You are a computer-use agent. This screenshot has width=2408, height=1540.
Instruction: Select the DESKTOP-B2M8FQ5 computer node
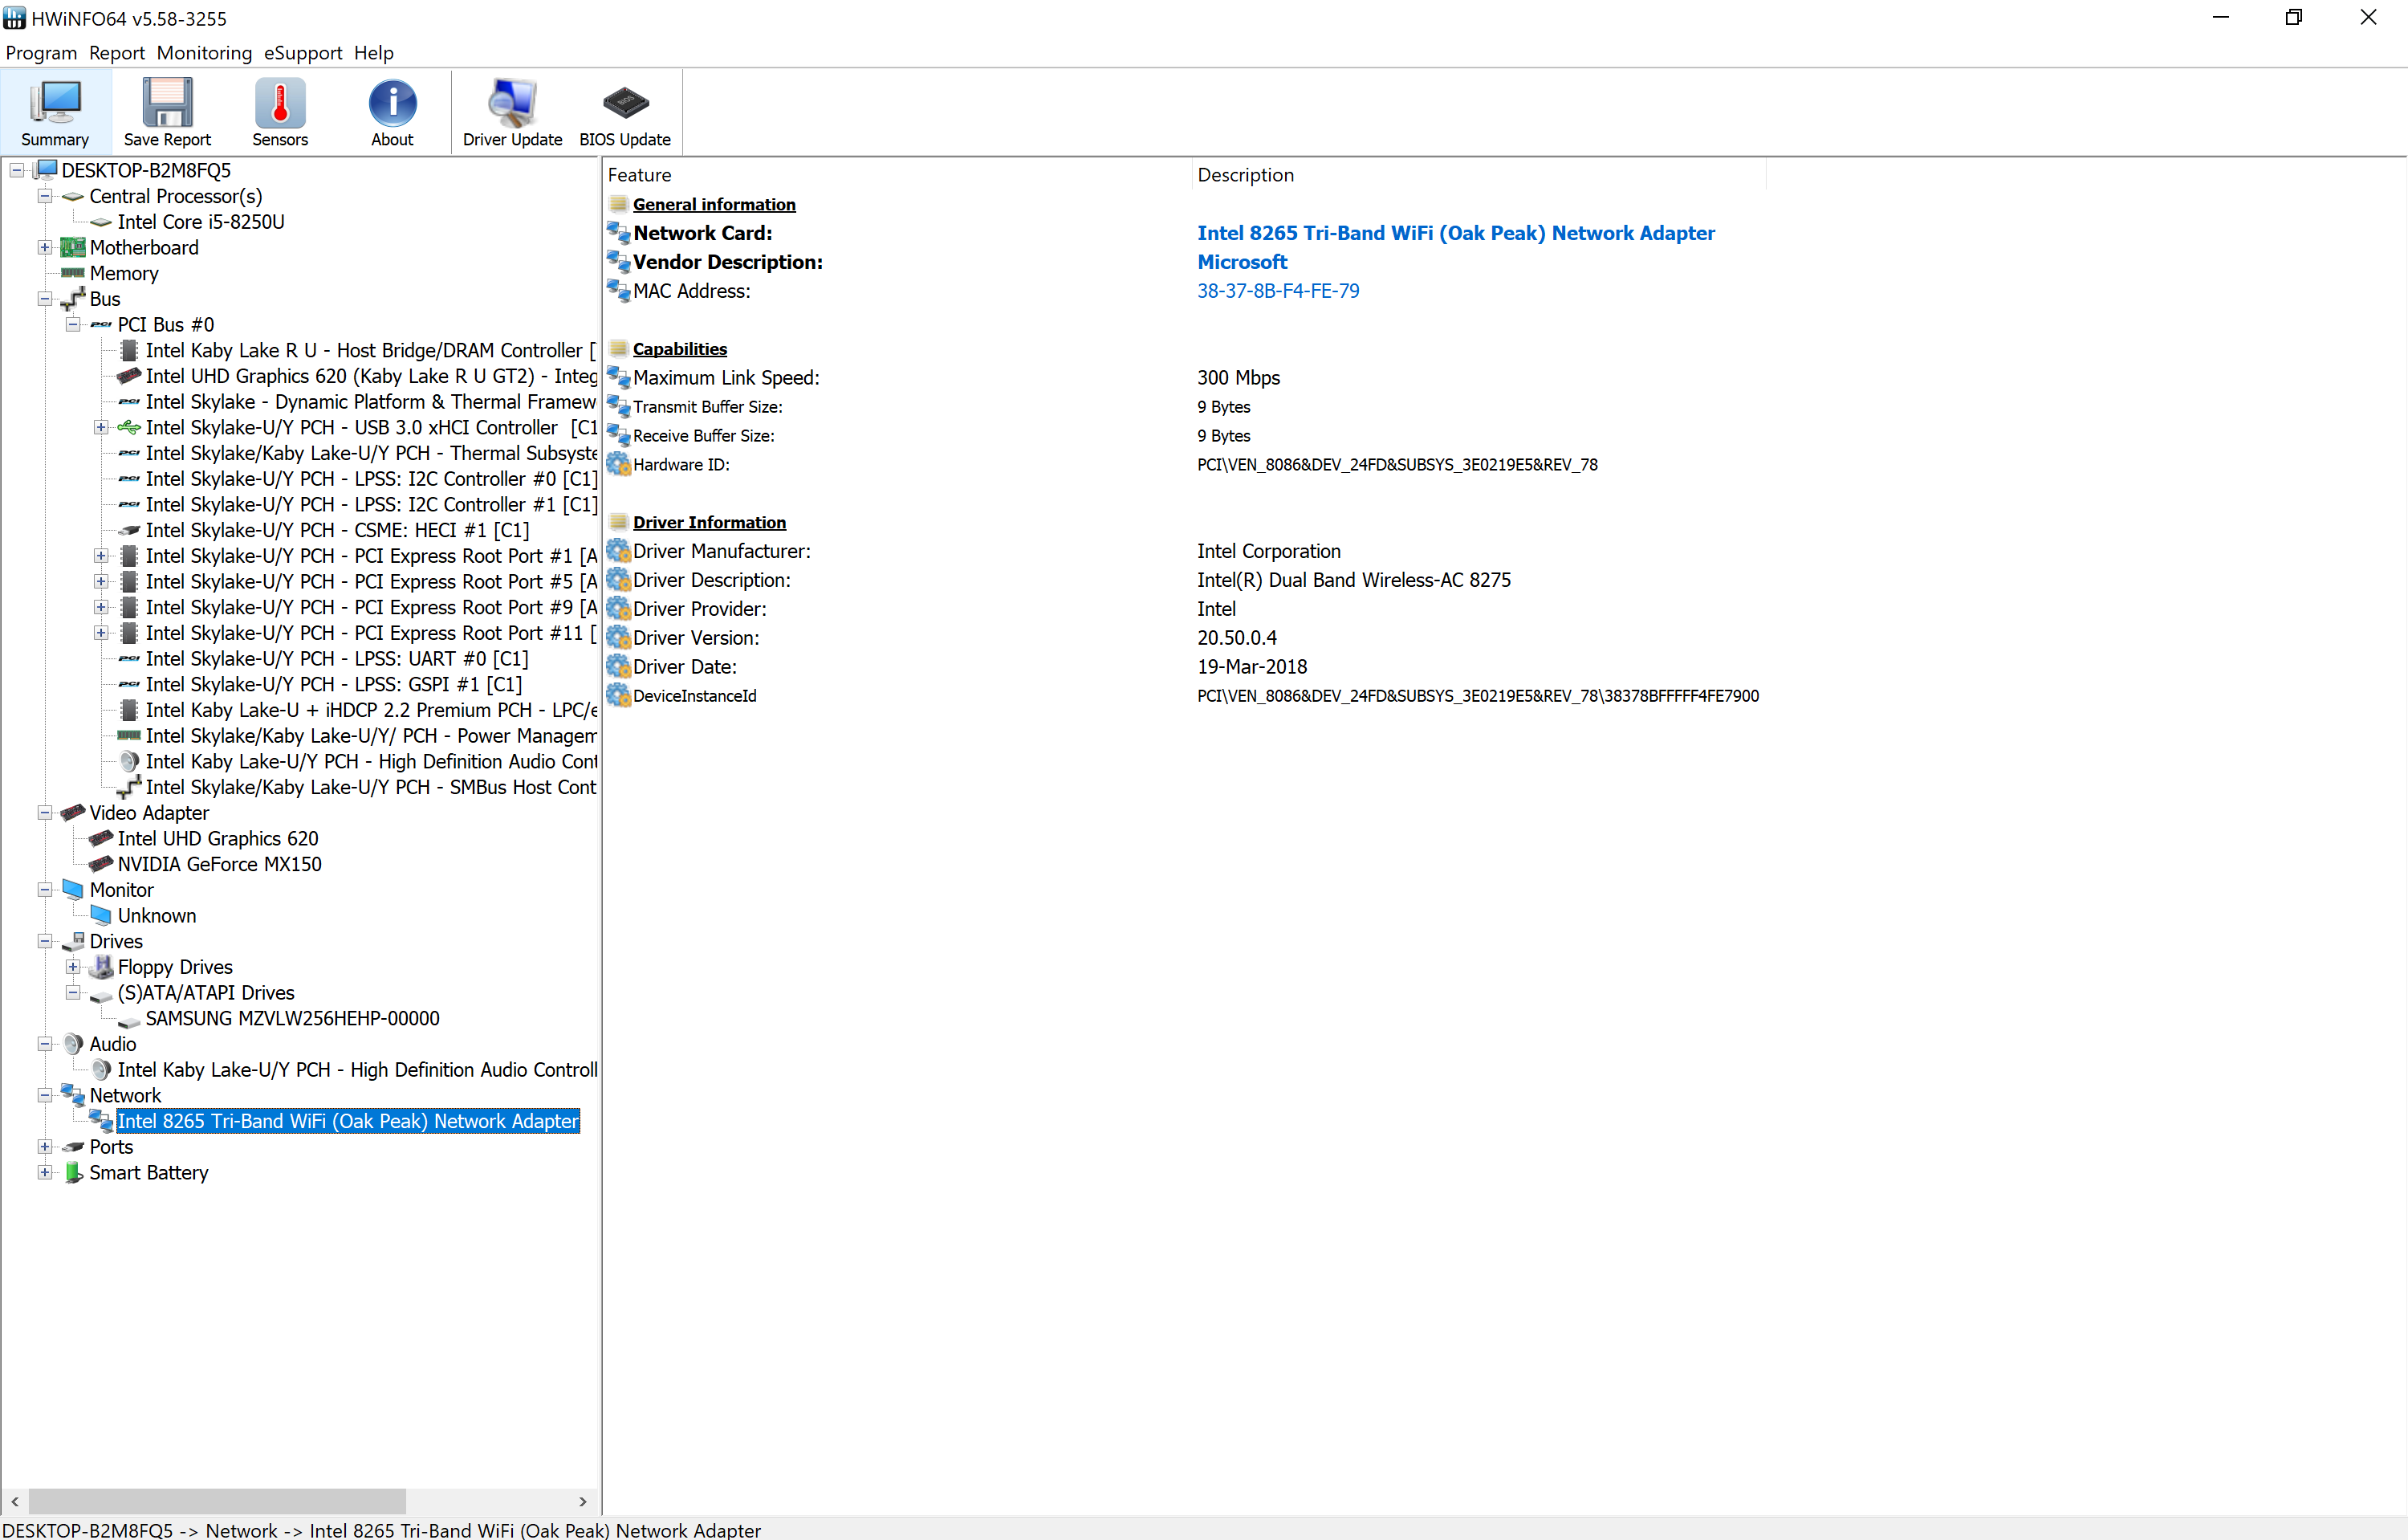(146, 170)
